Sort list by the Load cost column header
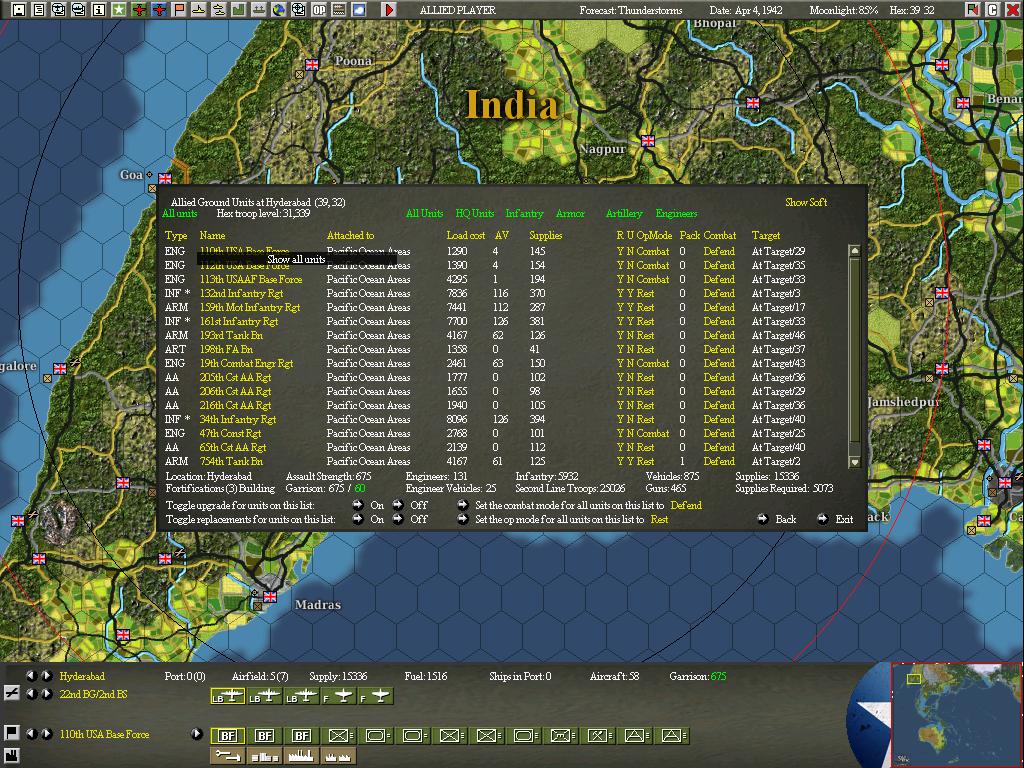Screen dimensions: 1024x768 466,235
